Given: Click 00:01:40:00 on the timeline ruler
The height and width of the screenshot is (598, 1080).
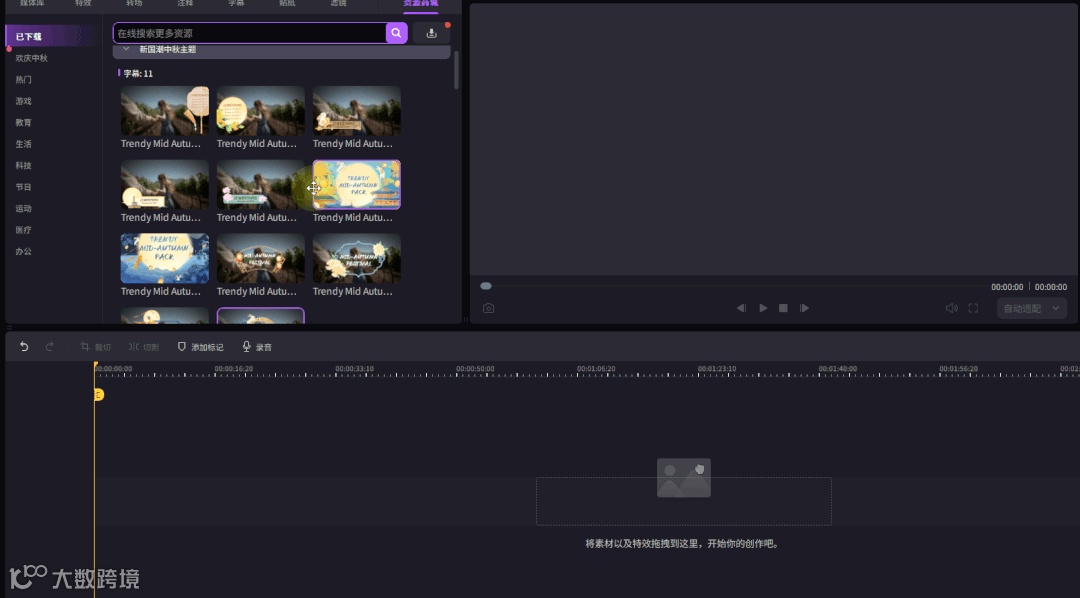Looking at the screenshot, I should point(838,369).
